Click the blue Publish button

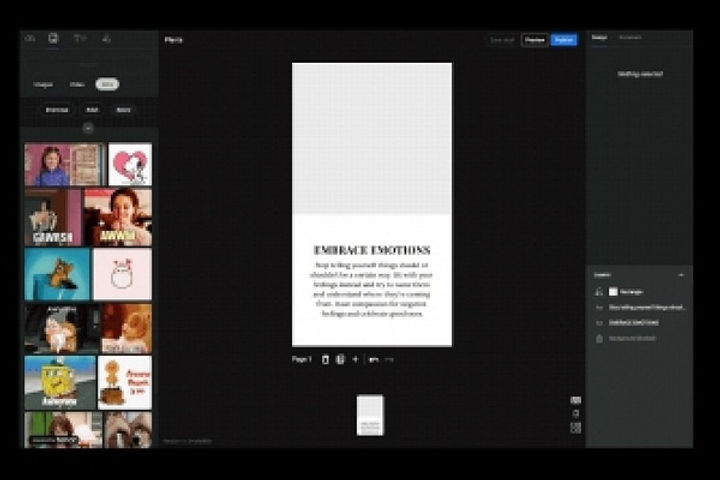564,40
